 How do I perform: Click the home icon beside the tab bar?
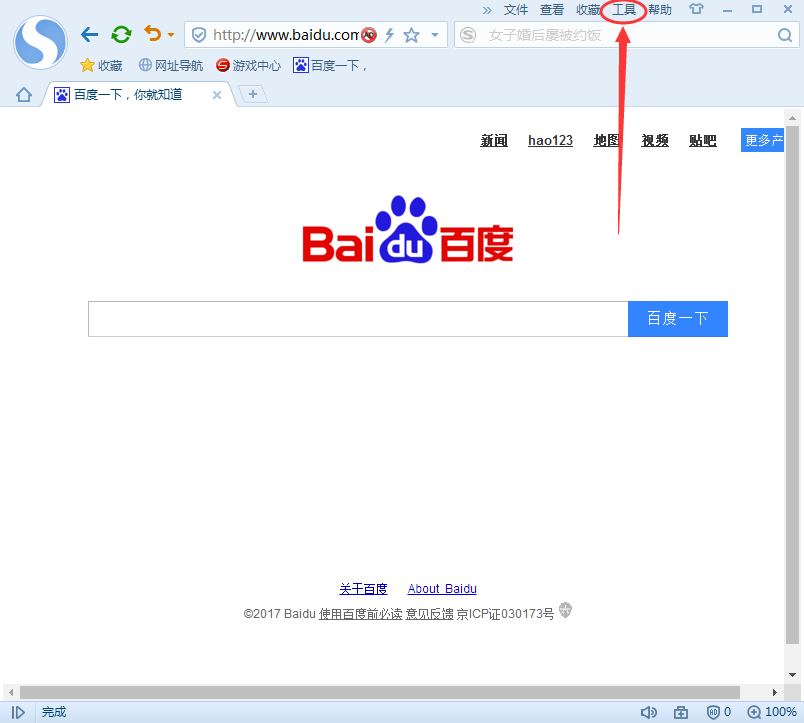tap(22, 93)
